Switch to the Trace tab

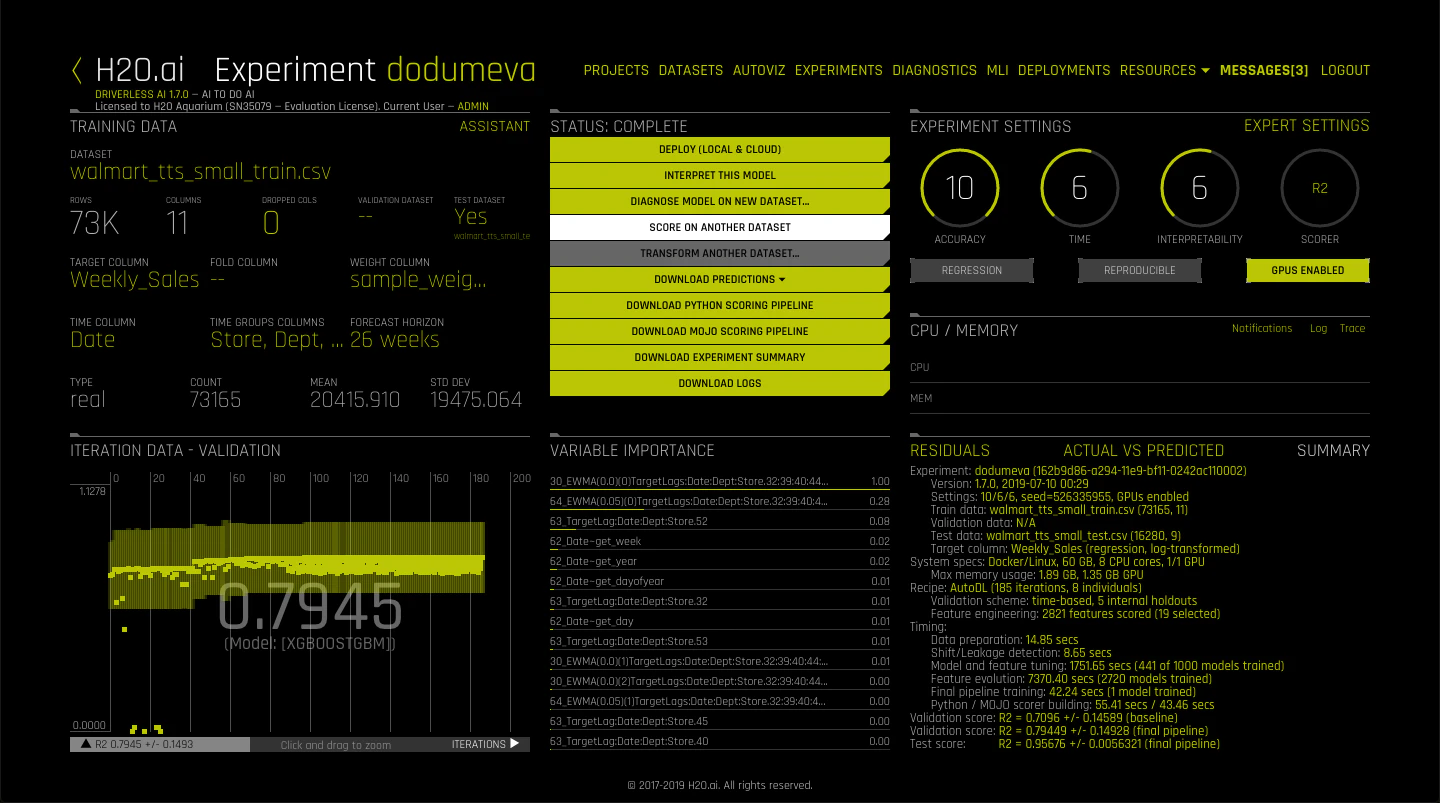point(1352,328)
